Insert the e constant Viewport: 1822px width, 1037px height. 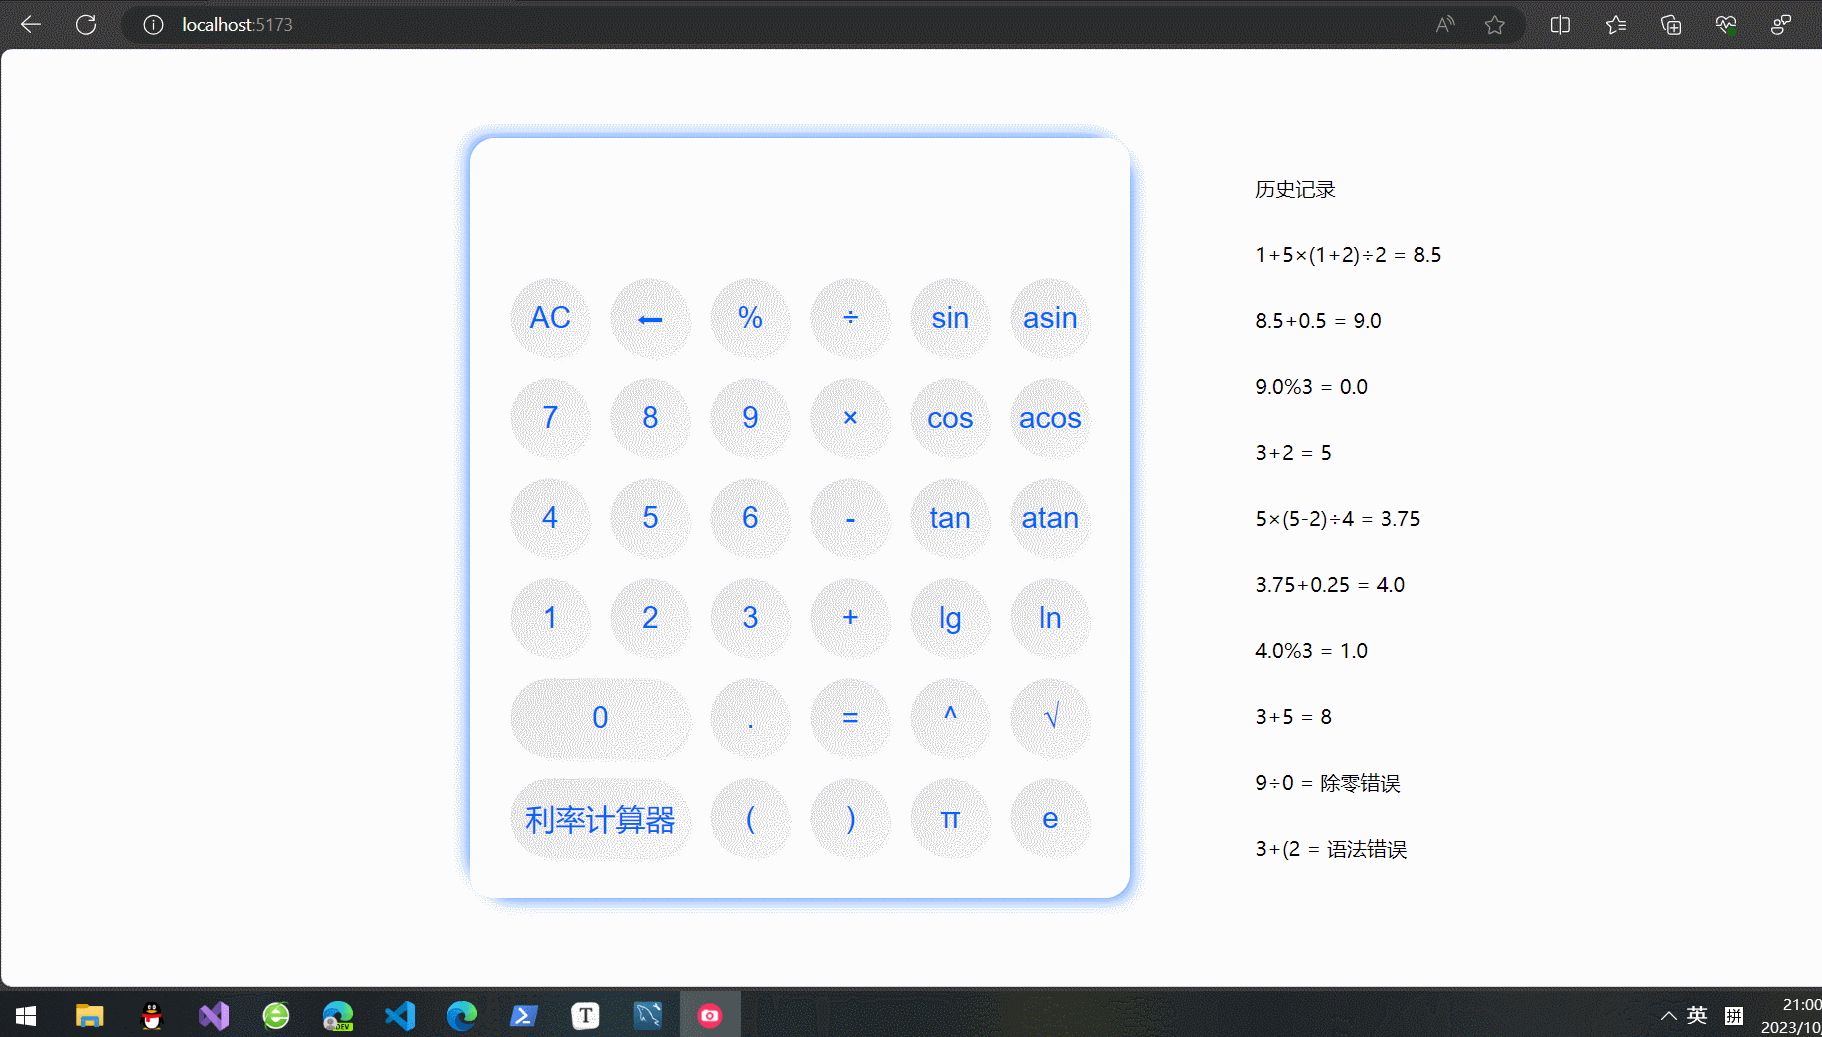click(1049, 818)
